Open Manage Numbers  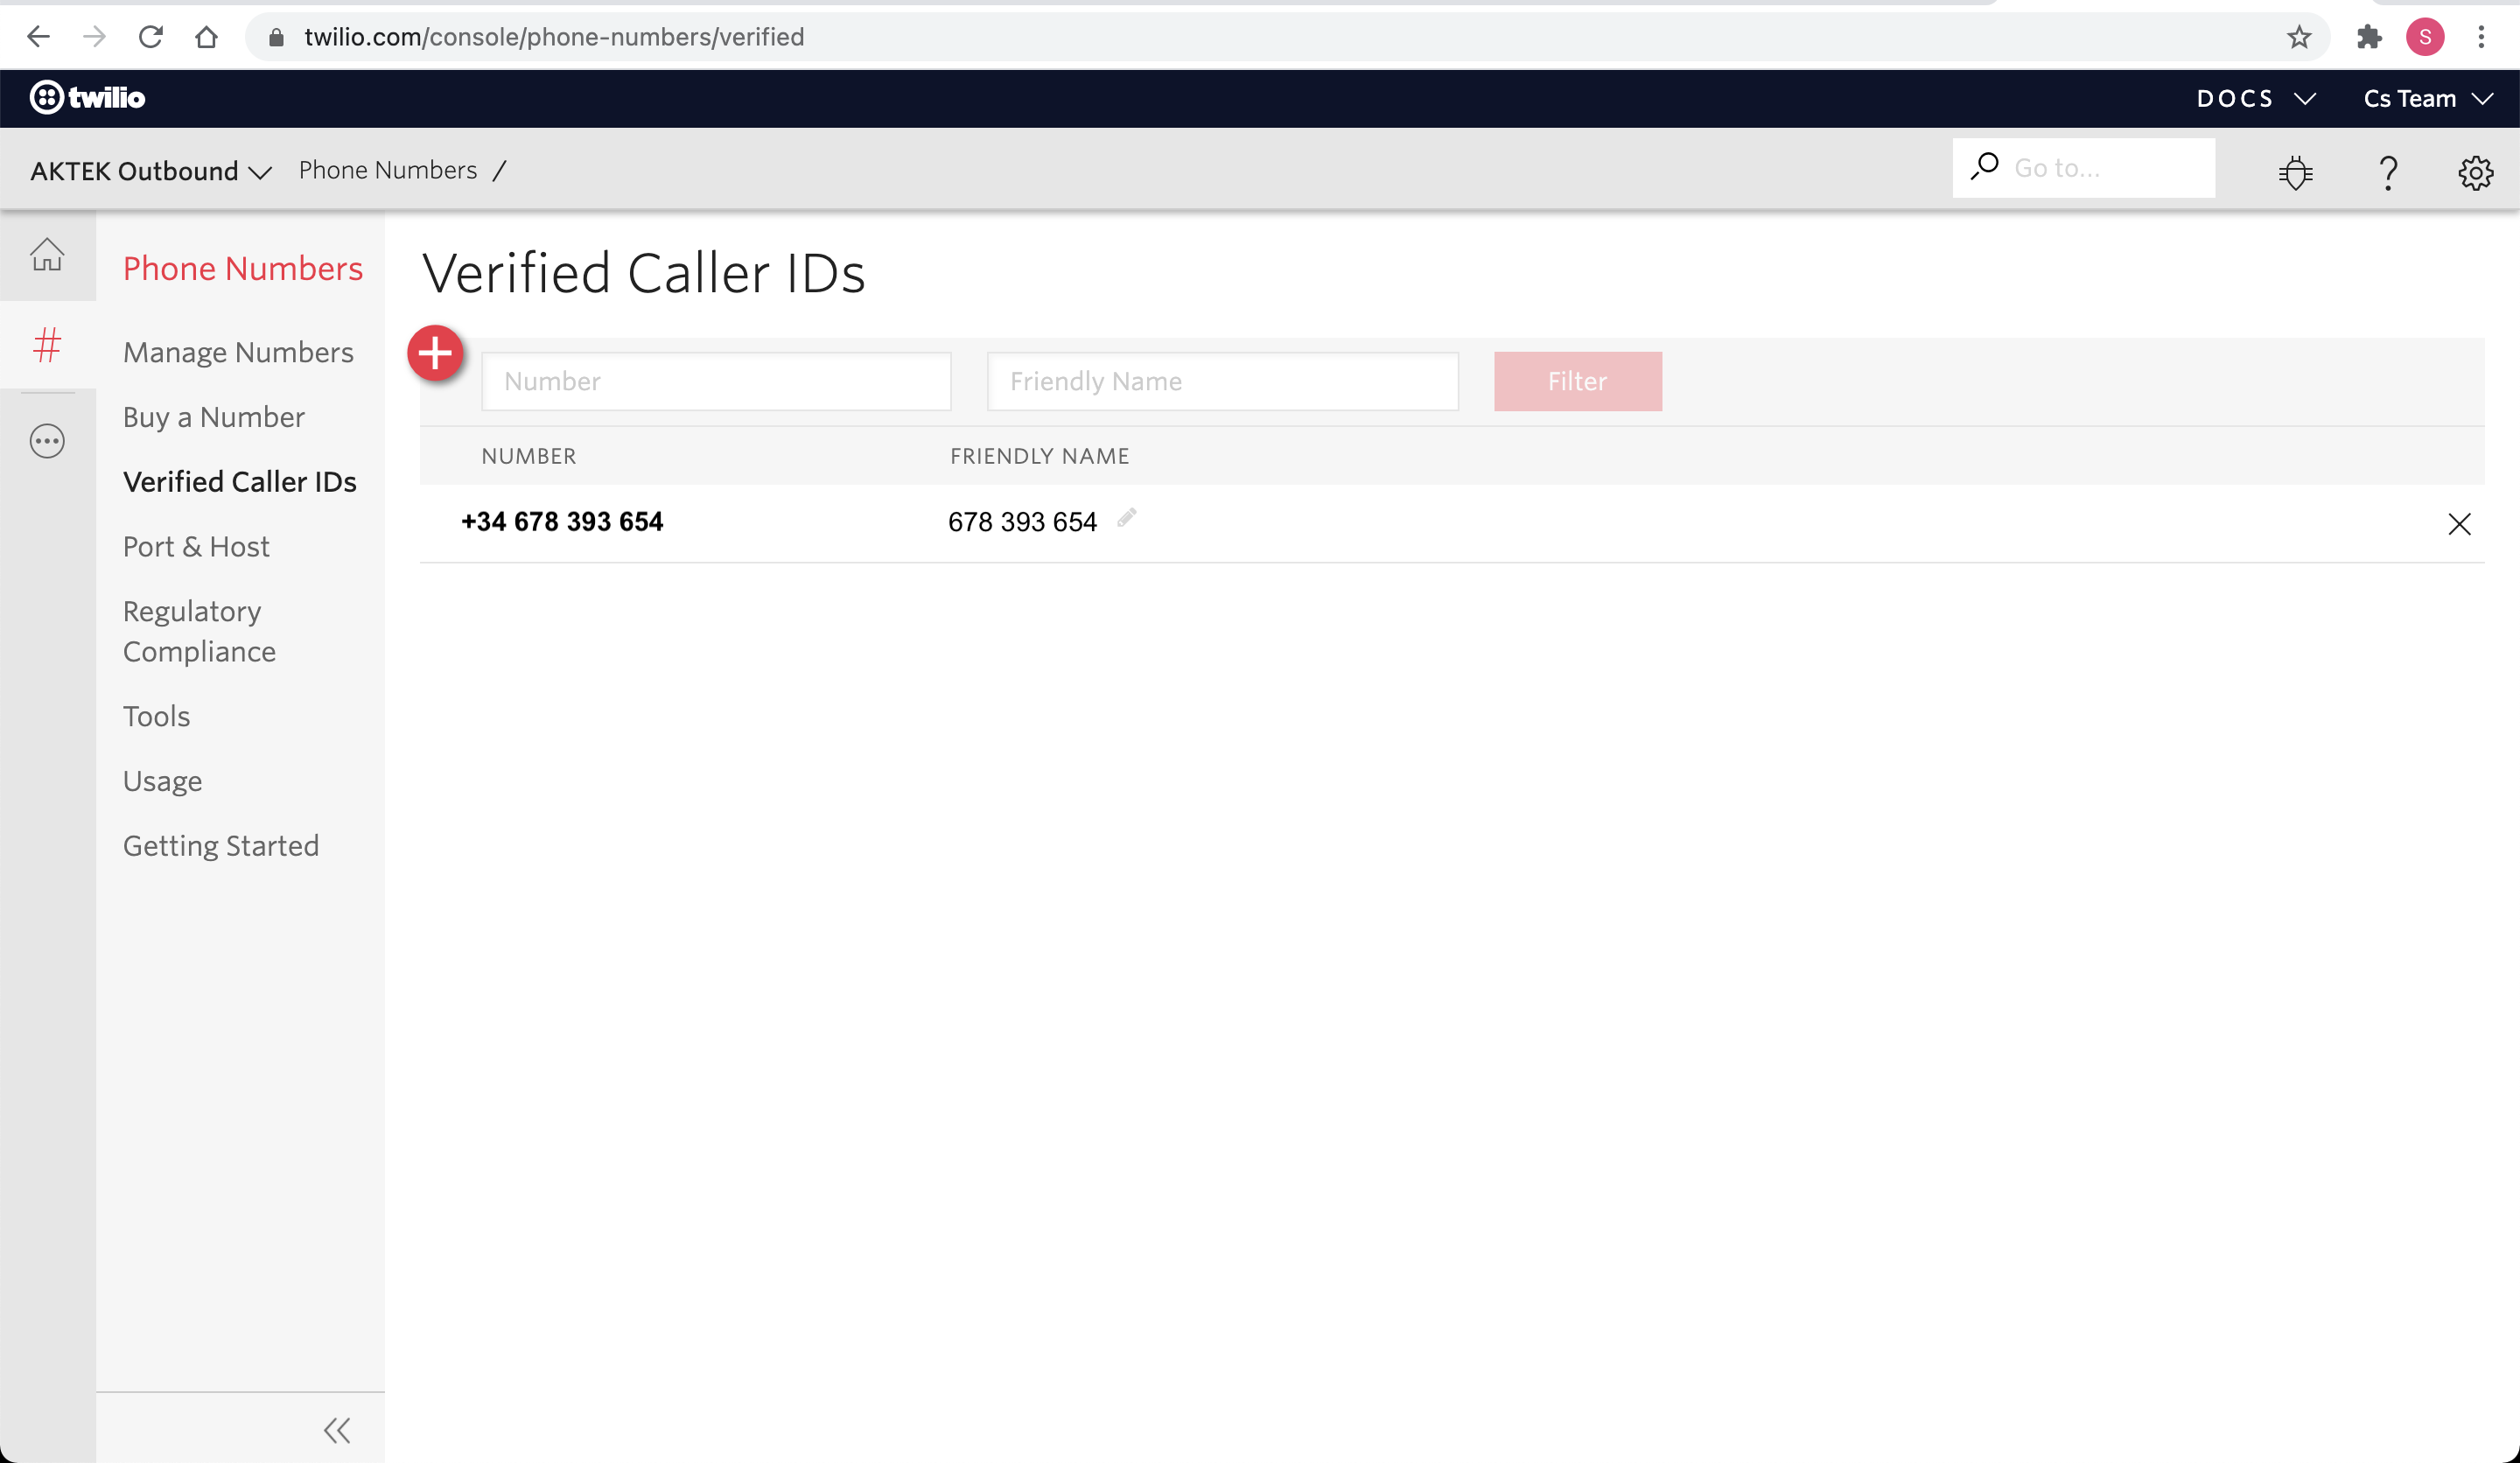[x=238, y=352]
